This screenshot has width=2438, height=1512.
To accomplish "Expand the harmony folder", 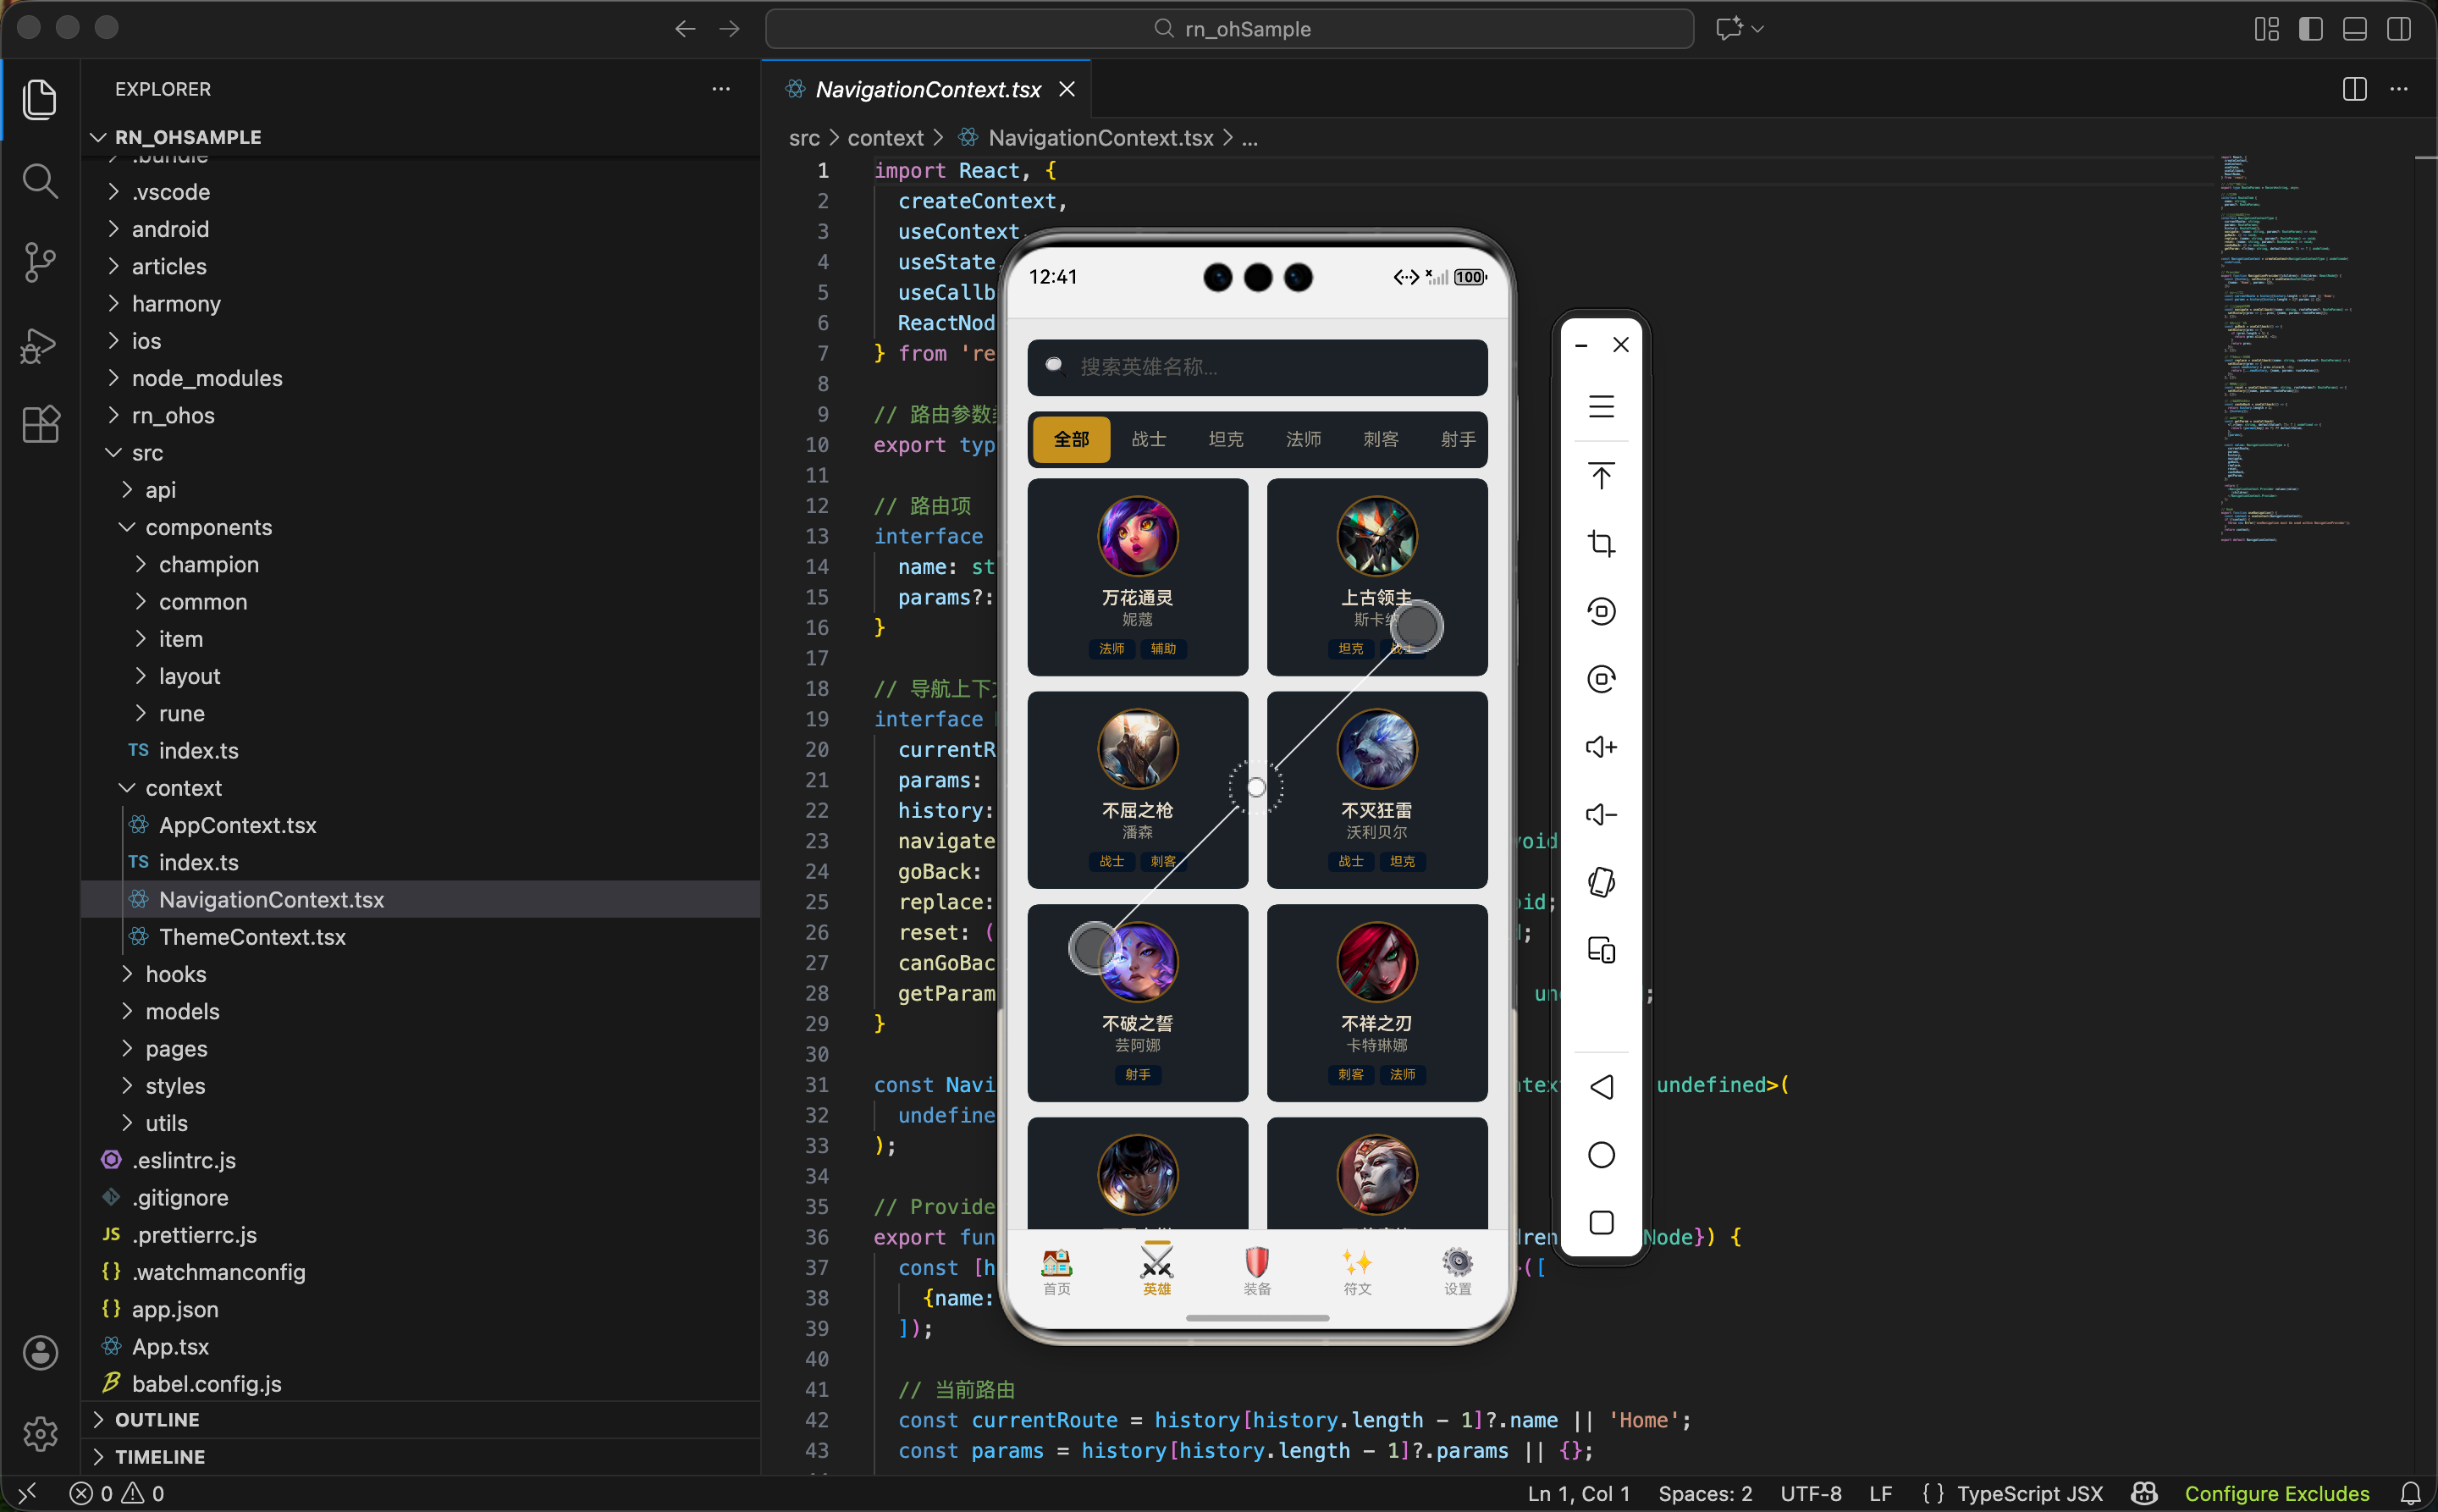I will click(176, 304).
